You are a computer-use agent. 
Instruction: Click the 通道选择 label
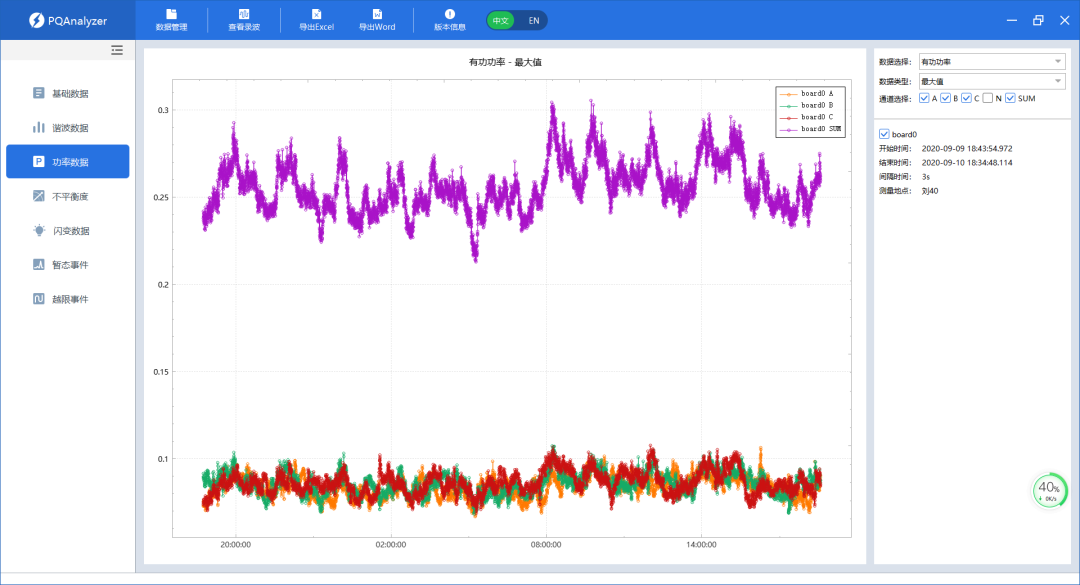click(x=895, y=99)
